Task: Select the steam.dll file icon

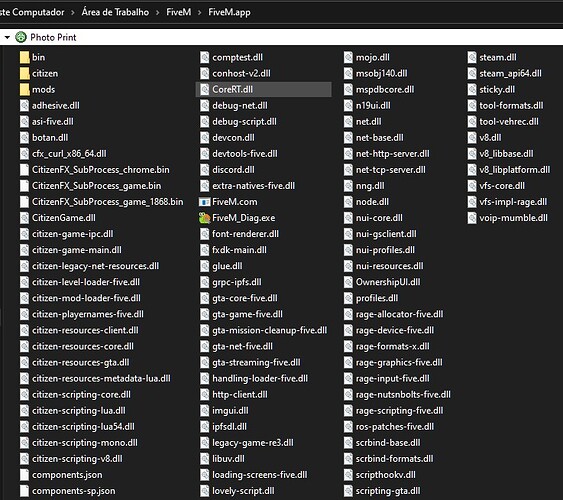Action: coord(472,57)
